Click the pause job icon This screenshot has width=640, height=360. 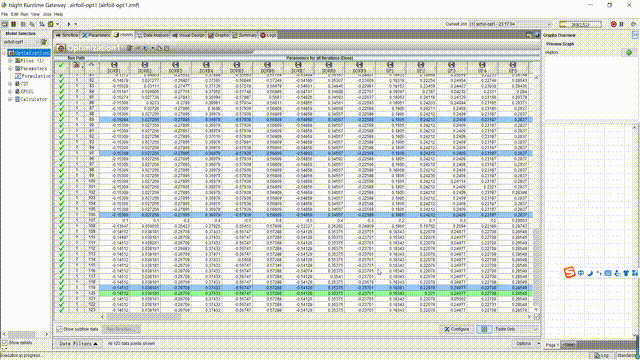point(622,24)
